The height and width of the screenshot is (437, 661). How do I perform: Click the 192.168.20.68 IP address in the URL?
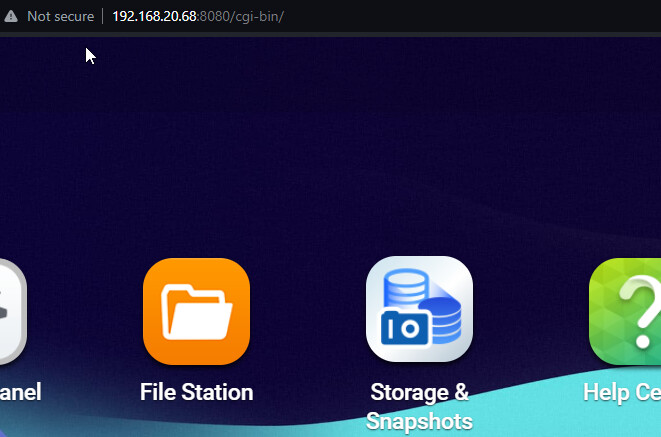155,17
